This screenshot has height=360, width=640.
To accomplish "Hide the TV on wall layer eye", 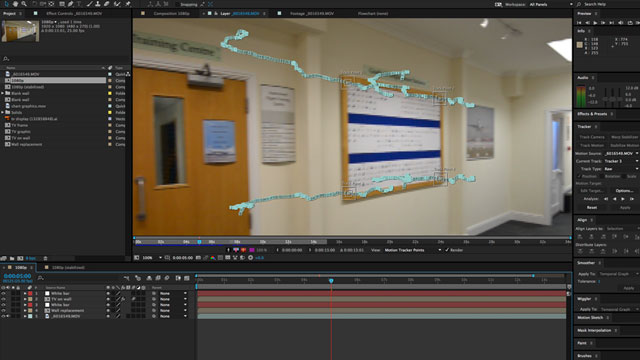I will (x=3, y=299).
